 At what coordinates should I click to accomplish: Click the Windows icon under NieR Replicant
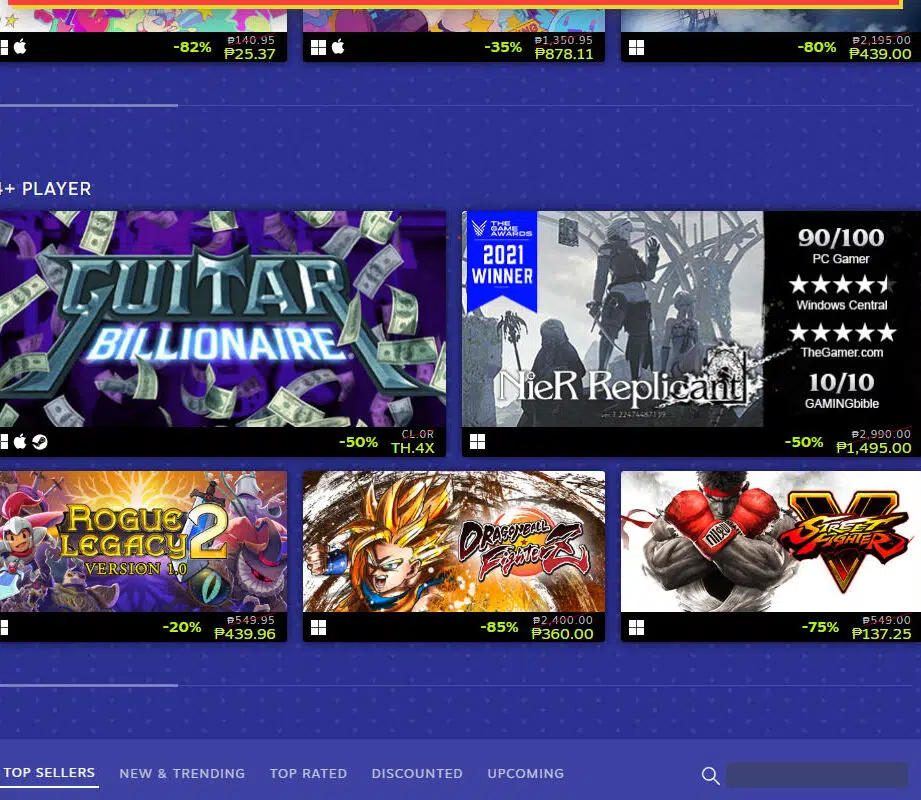[478, 442]
